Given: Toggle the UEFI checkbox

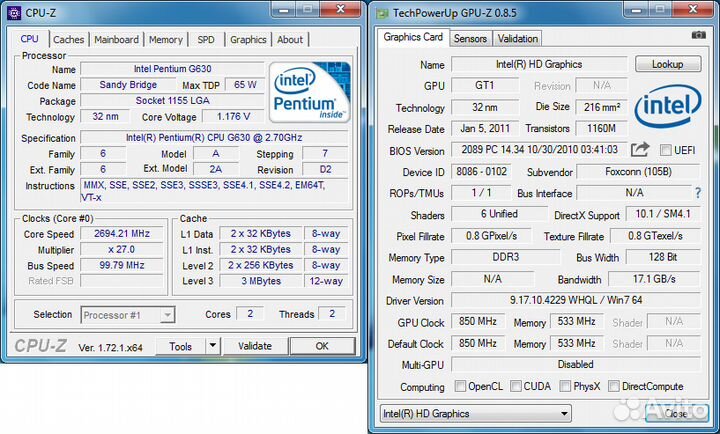Looking at the screenshot, I should coord(665,150).
